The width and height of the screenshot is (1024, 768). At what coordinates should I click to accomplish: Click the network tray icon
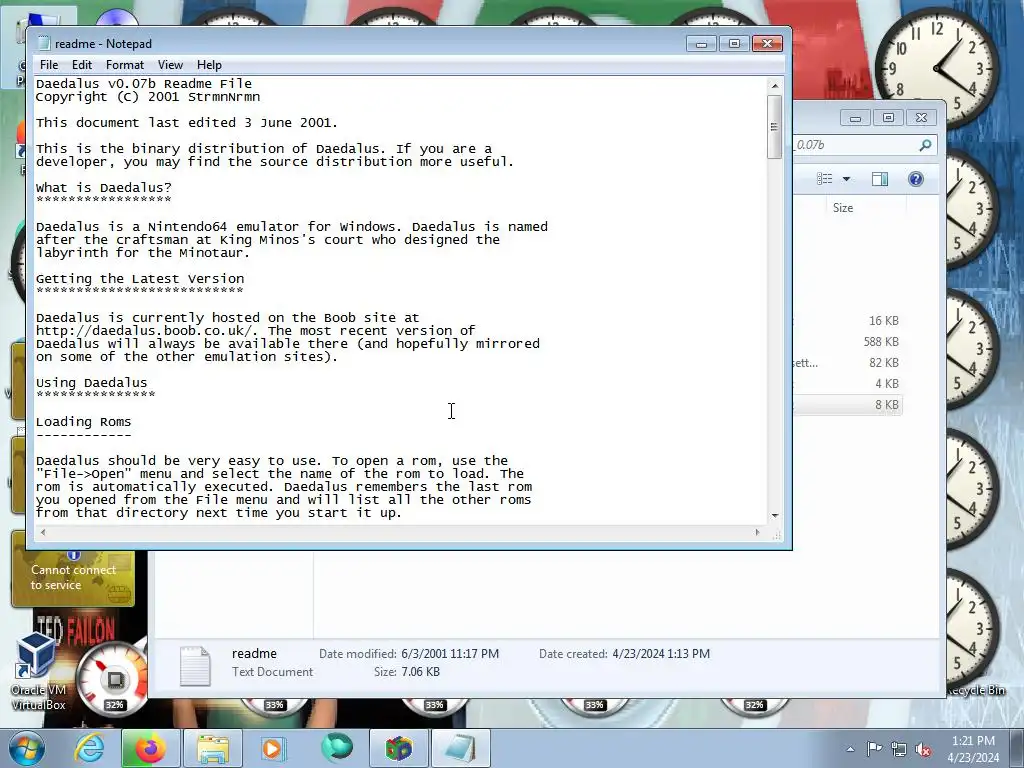pos(899,749)
